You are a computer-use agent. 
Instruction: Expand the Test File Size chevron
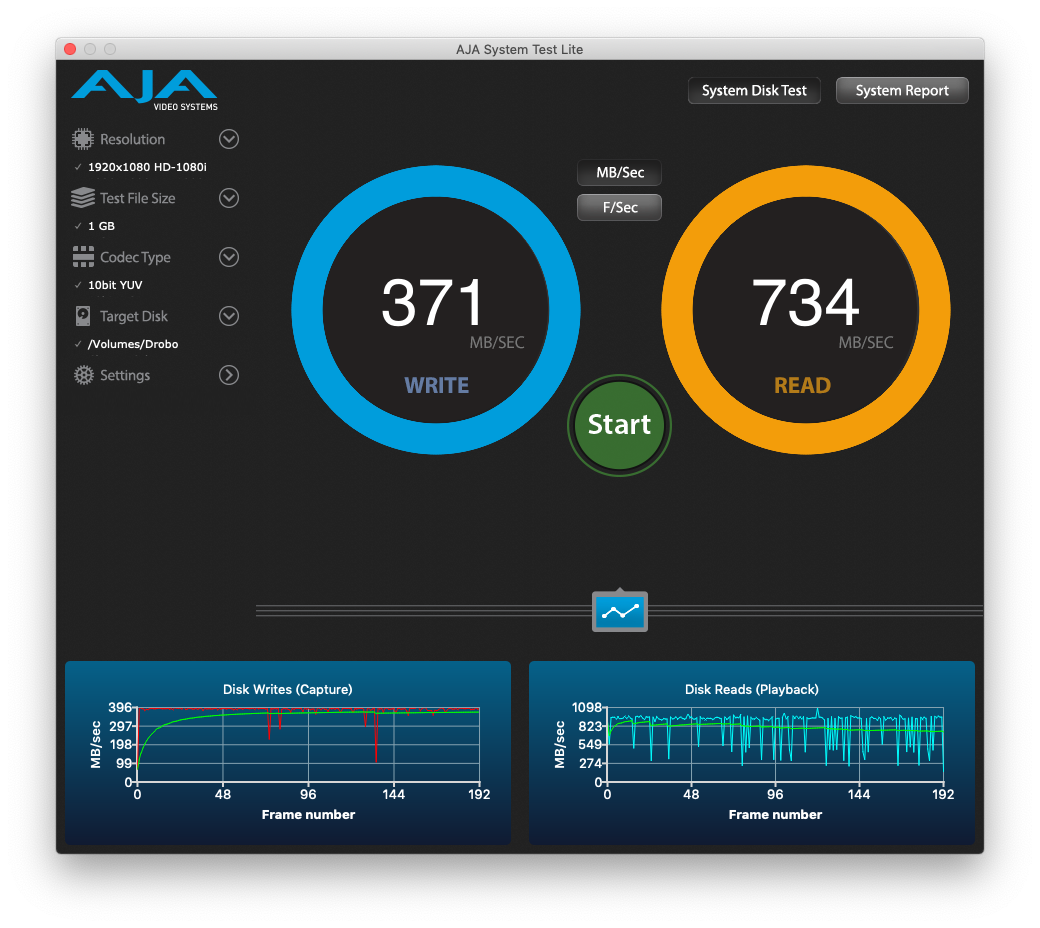229,198
